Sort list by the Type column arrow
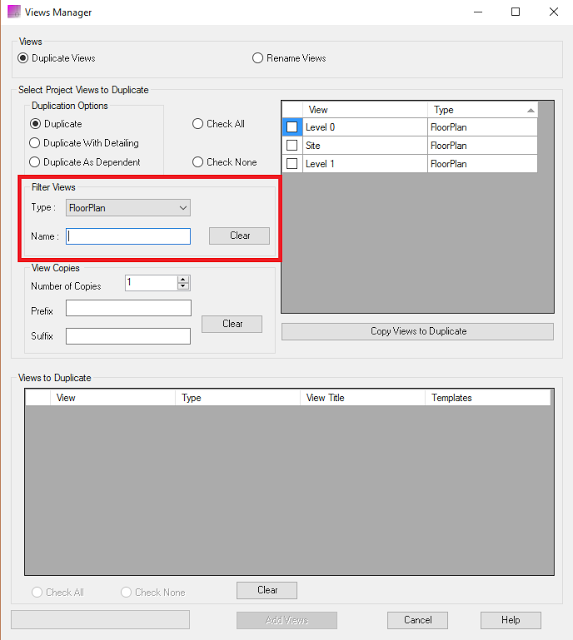The height and width of the screenshot is (640, 573). [x=530, y=110]
